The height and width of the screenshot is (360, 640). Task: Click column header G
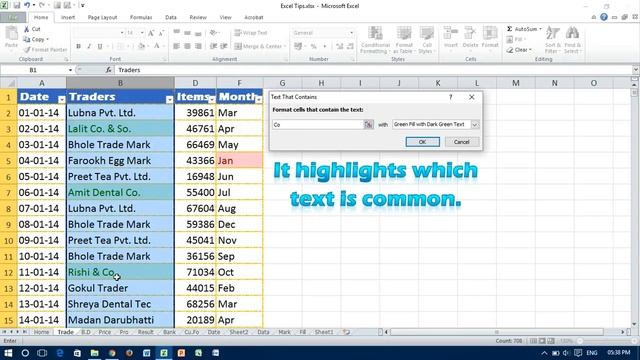[x=282, y=83]
